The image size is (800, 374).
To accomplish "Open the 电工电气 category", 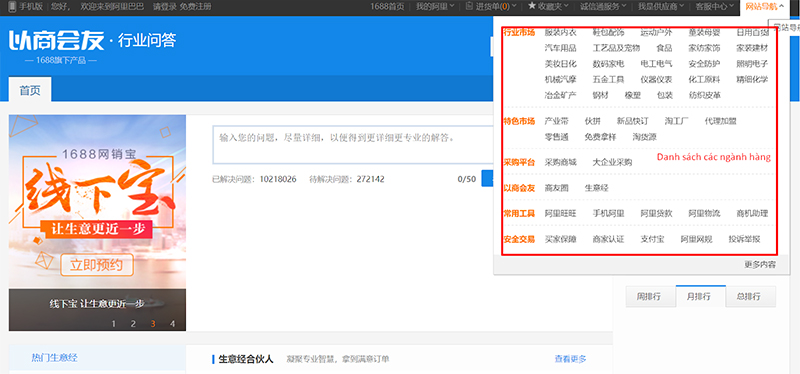I will click(x=656, y=64).
